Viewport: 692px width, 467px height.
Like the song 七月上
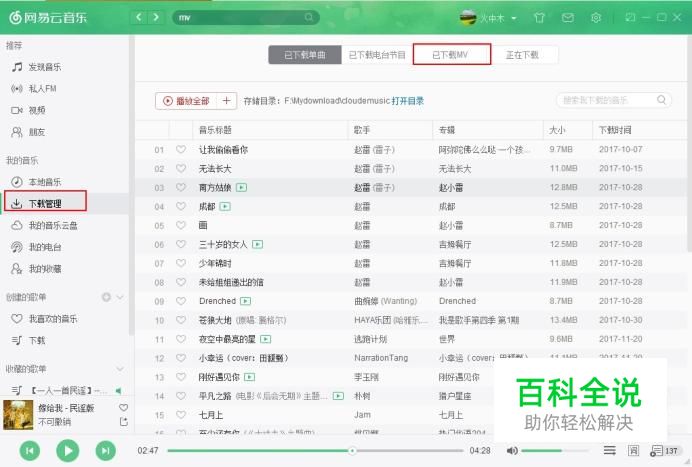[181, 415]
